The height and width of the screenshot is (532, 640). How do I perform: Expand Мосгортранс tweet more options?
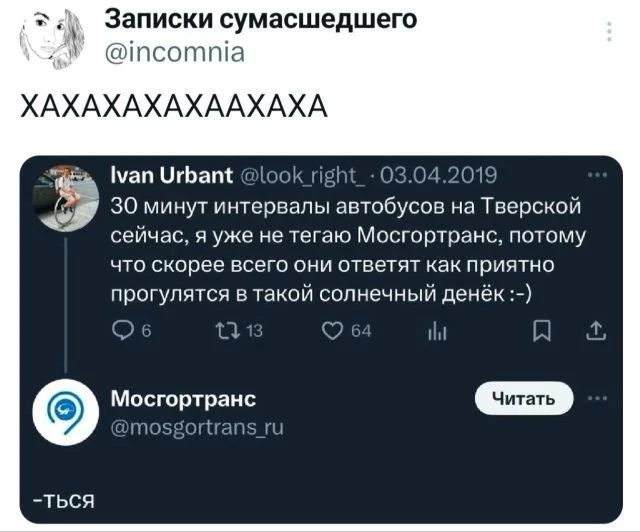[x=598, y=398]
